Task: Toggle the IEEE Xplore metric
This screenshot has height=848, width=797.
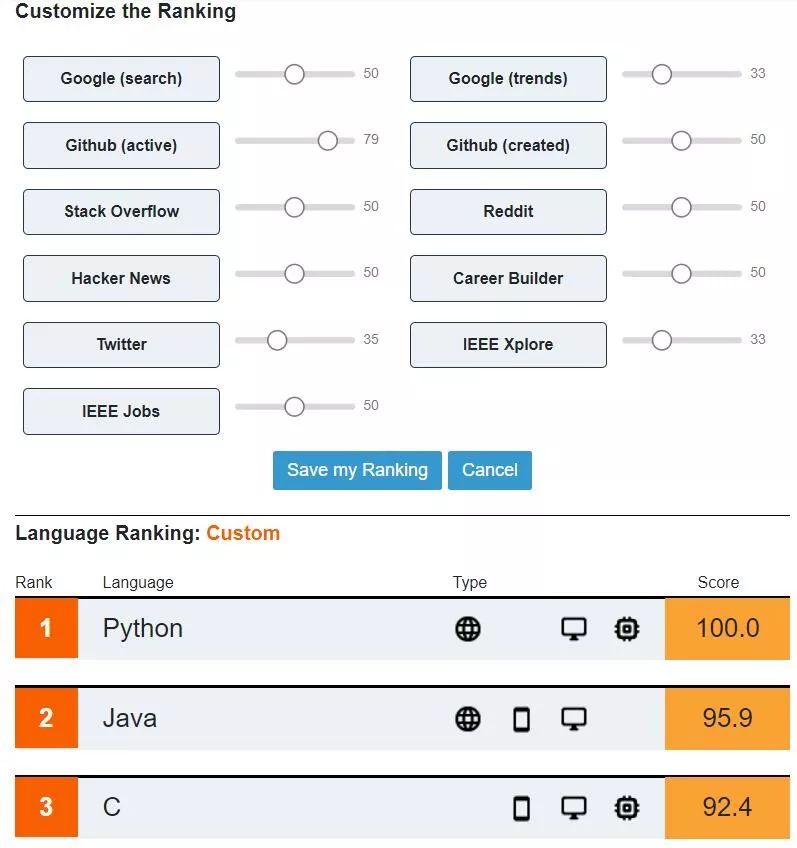Action: pyautogui.click(x=508, y=345)
